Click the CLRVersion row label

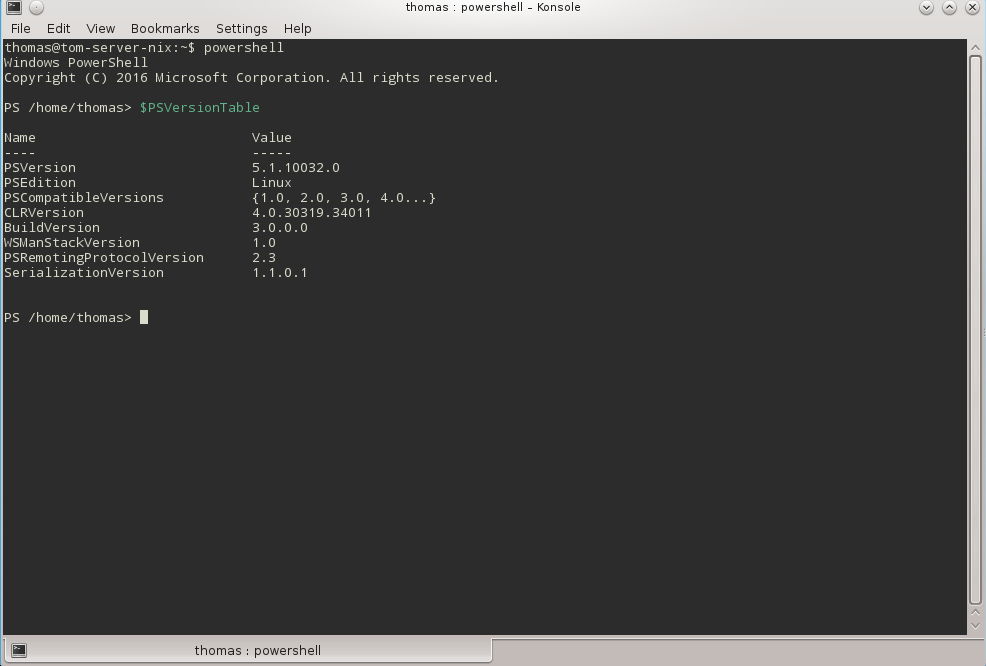(x=44, y=213)
